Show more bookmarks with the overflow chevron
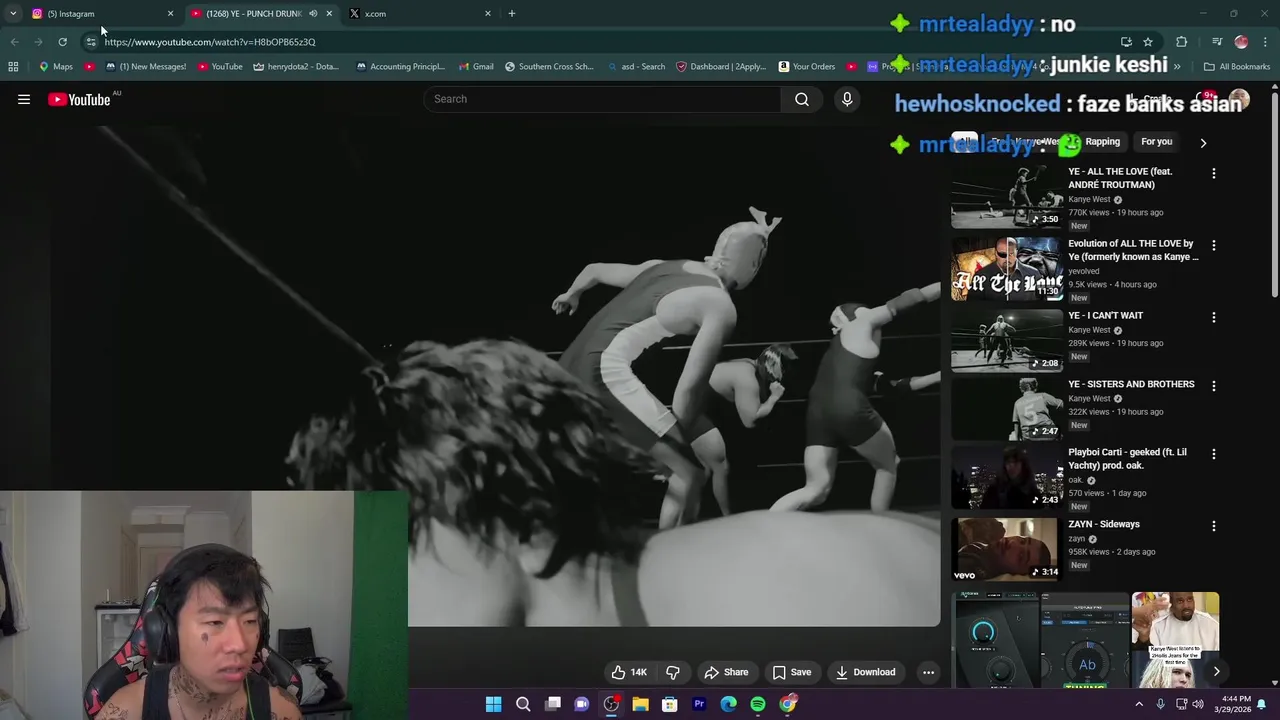1280x720 pixels. pyautogui.click(x=1177, y=67)
